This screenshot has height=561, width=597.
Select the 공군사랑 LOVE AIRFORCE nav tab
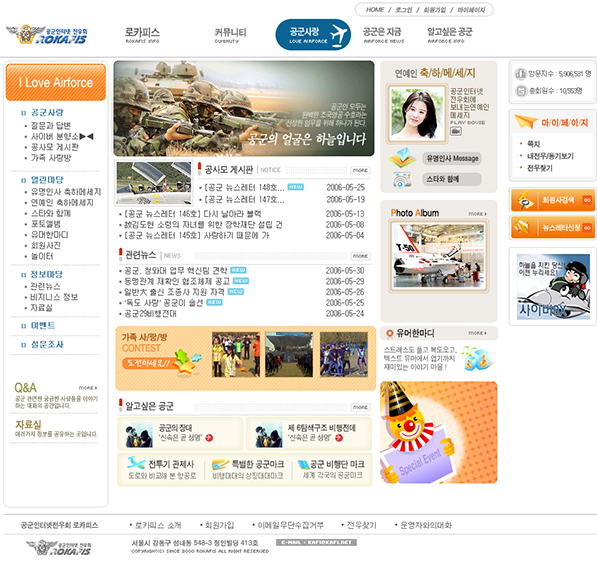(313, 35)
